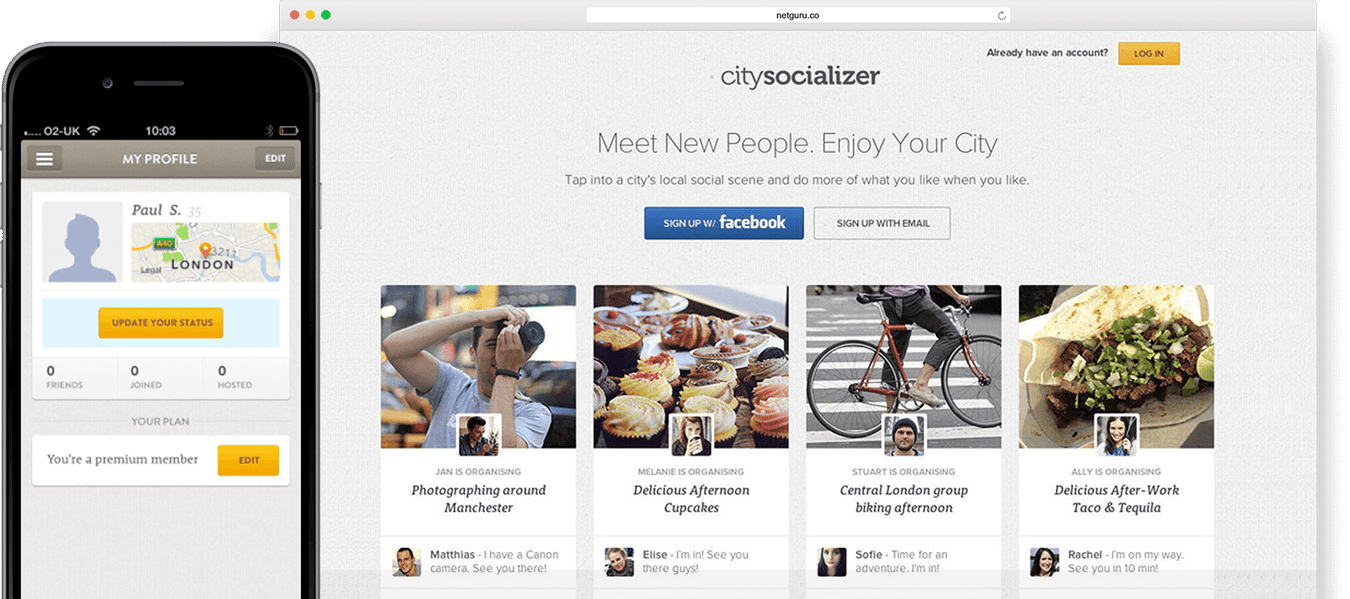This screenshot has width=1350, height=599.
Task: Click the netguru.co address bar
Action: [x=798, y=16]
